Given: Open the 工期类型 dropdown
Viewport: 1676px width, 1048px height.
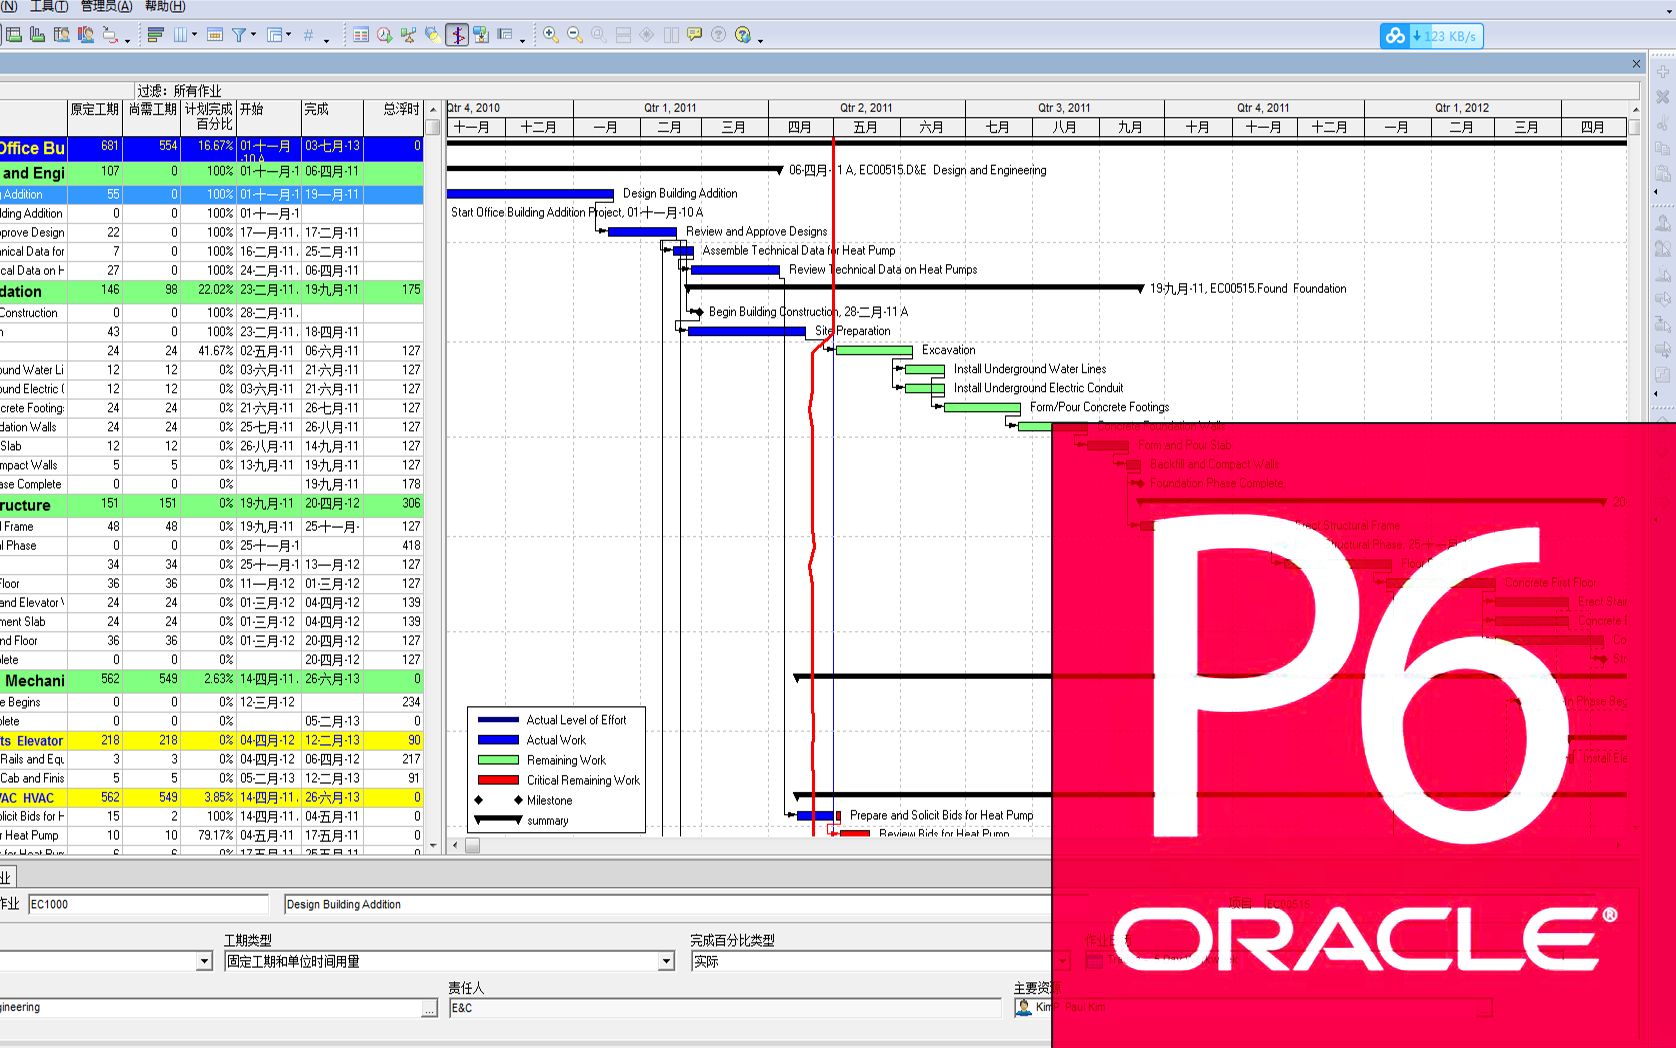Looking at the screenshot, I should (x=666, y=961).
